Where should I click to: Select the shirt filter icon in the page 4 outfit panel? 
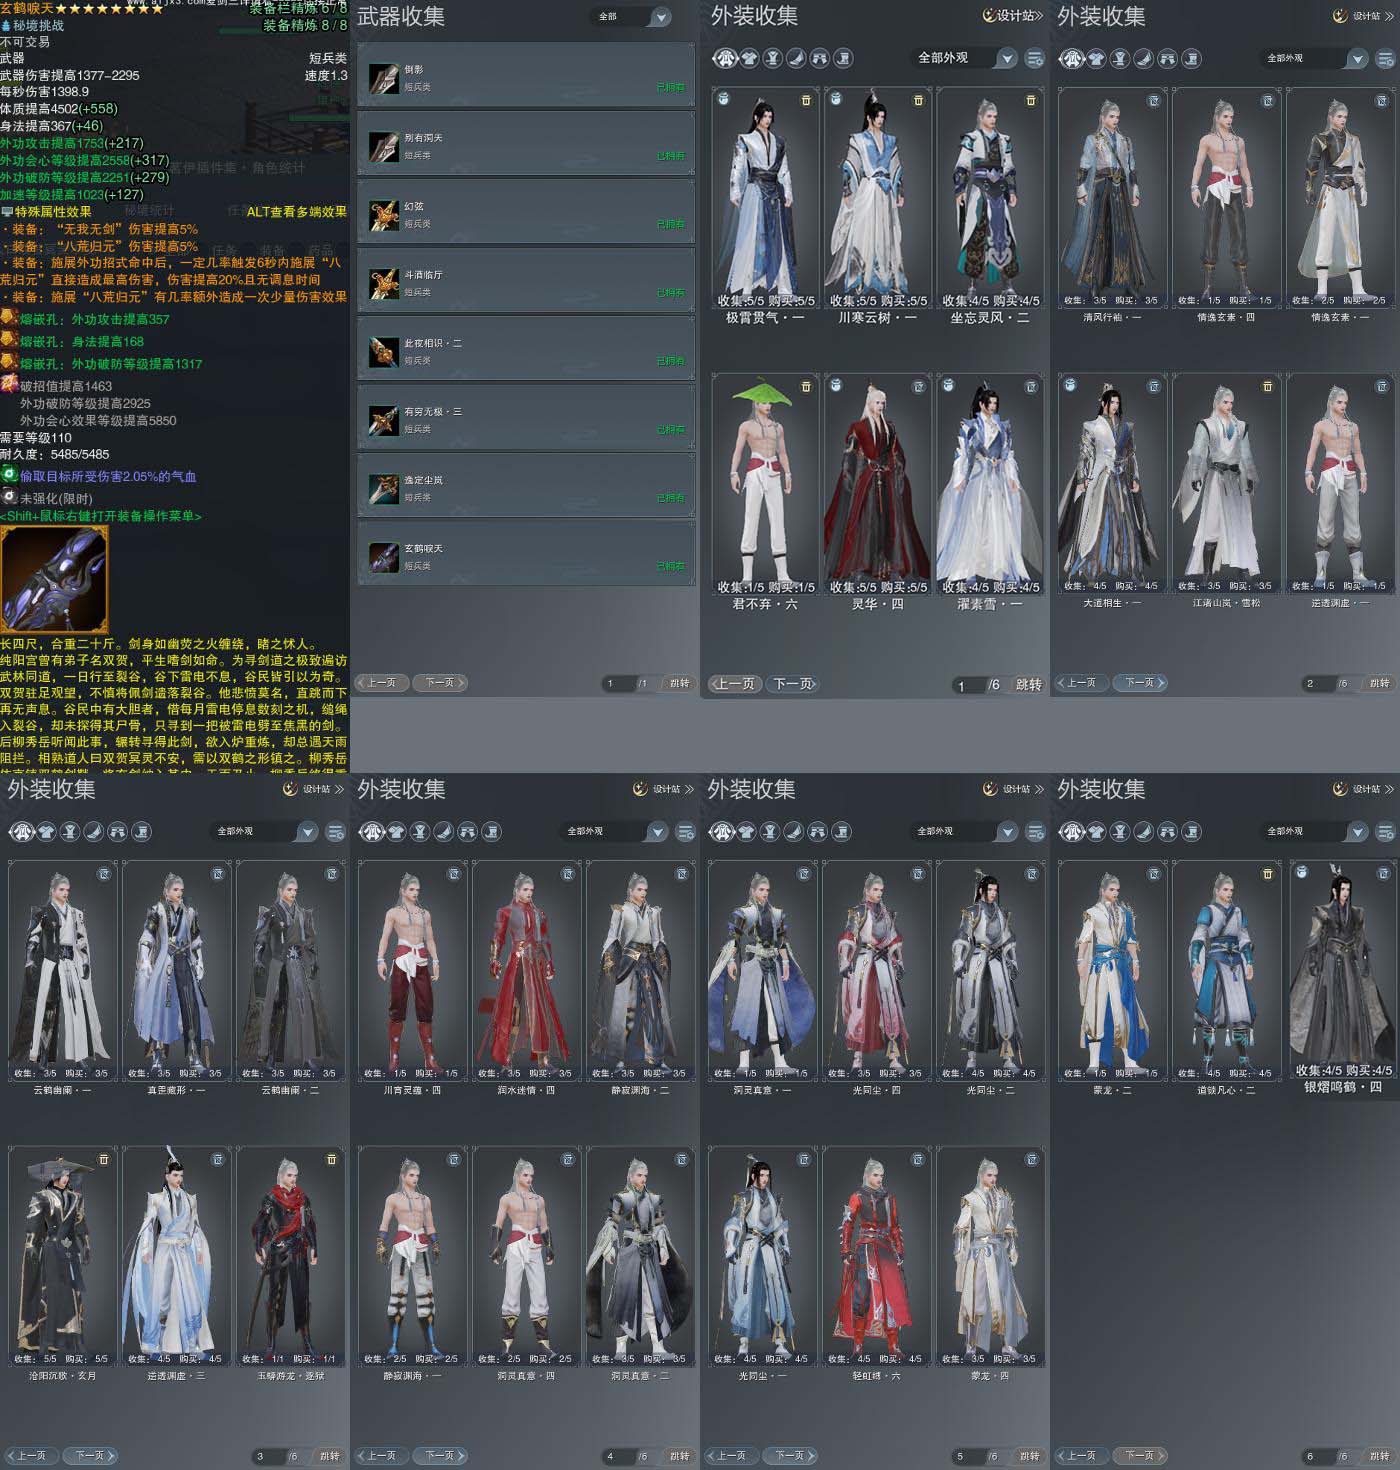coord(396,831)
